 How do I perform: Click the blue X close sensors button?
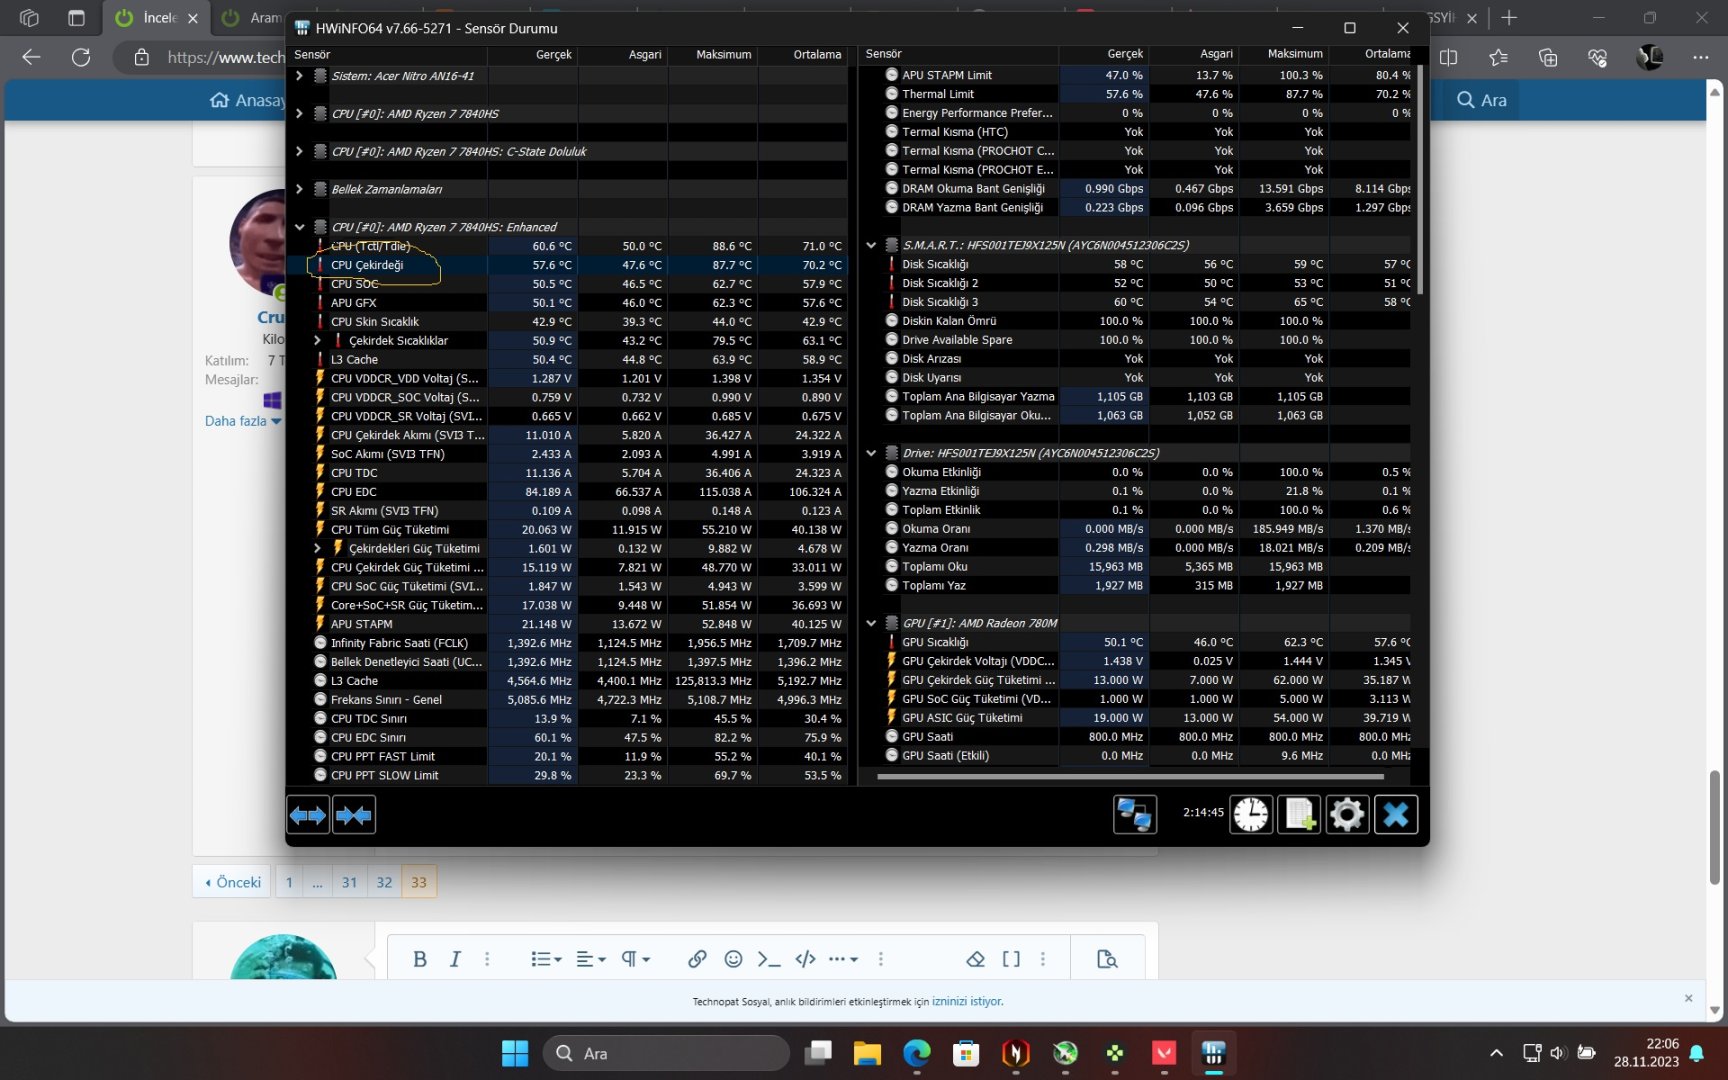[1396, 815]
